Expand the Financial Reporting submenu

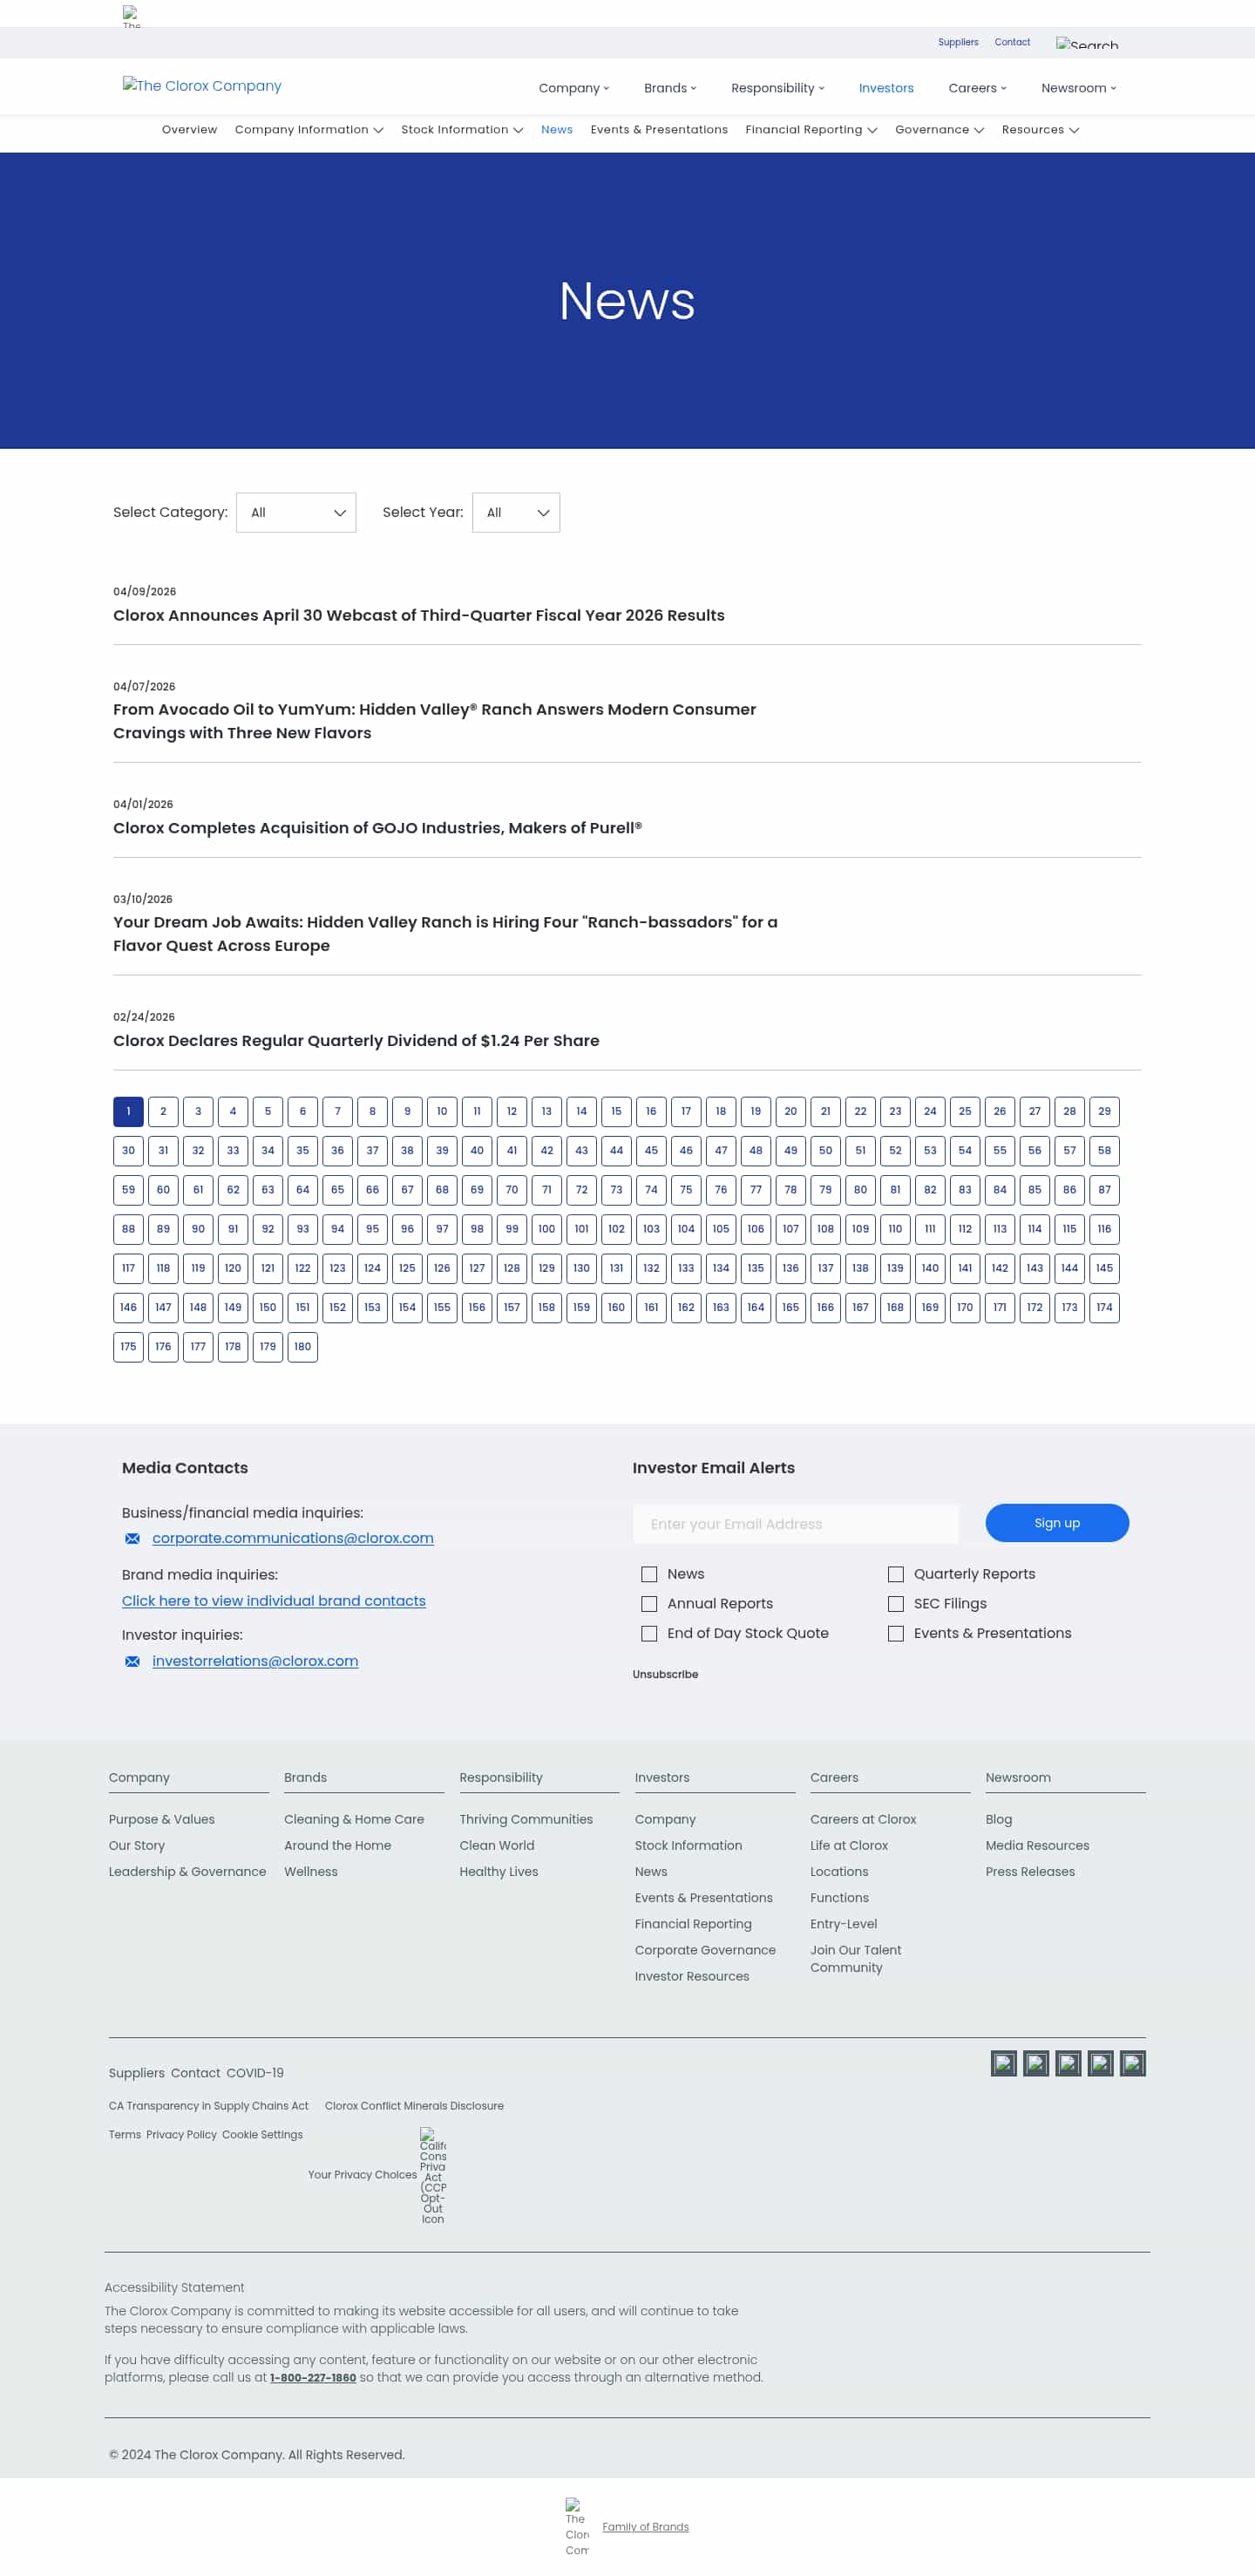click(x=811, y=130)
